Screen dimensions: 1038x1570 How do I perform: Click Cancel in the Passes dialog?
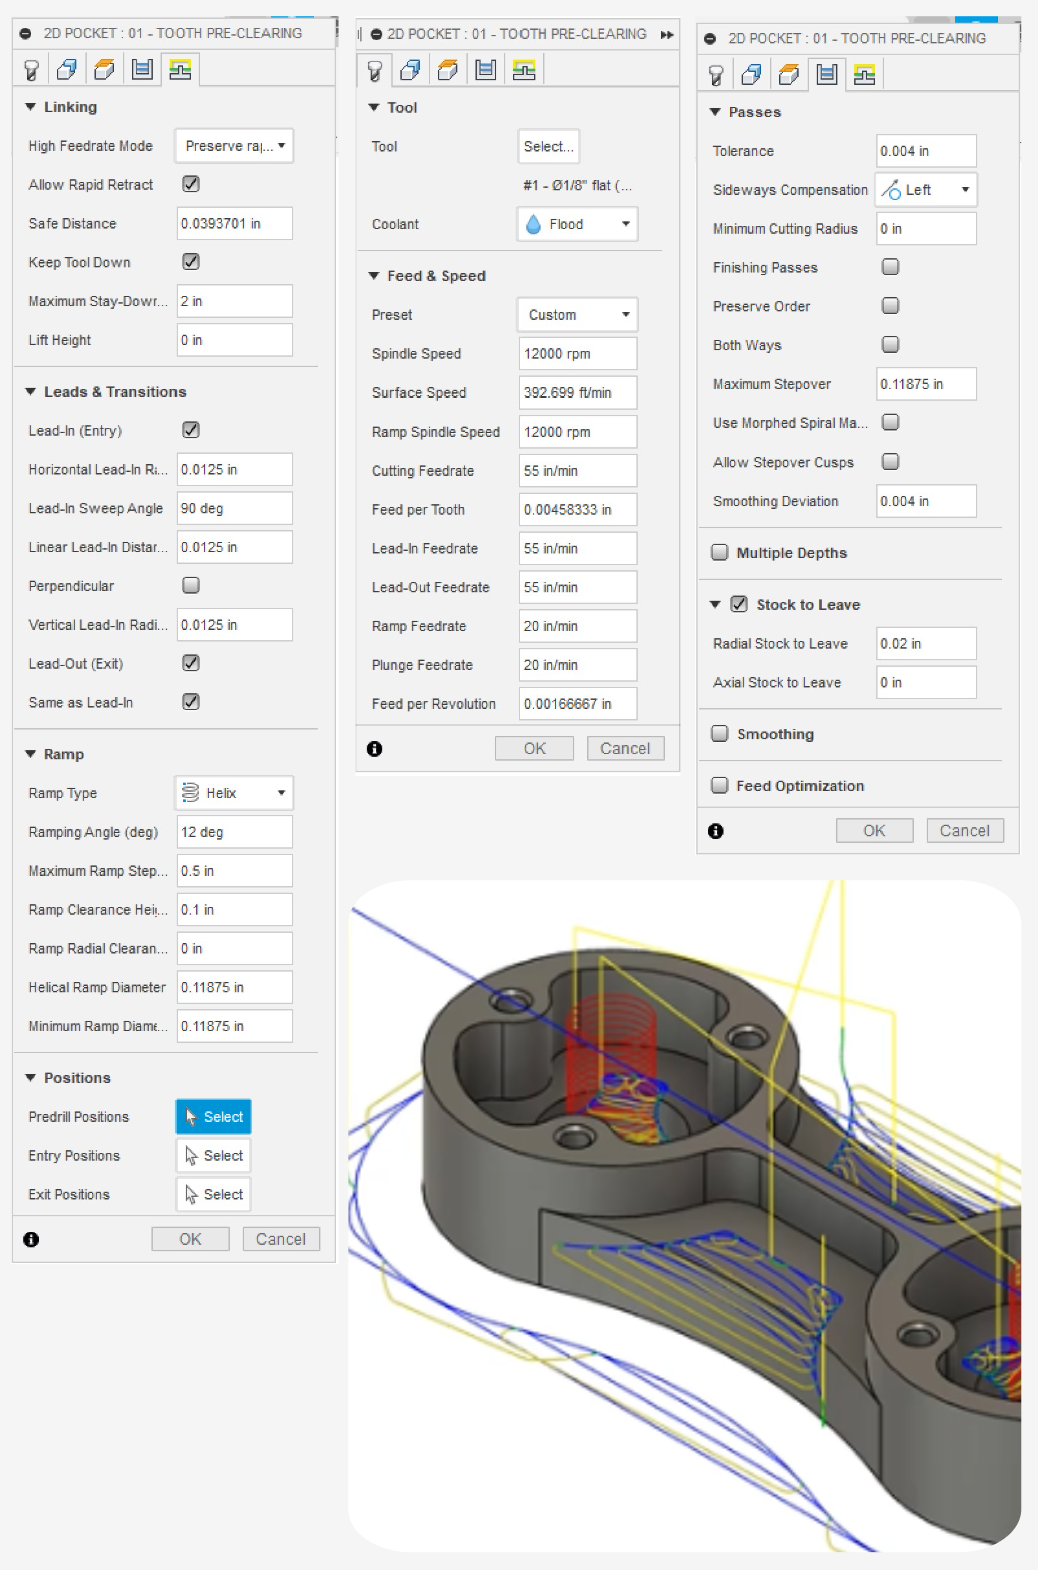(964, 831)
